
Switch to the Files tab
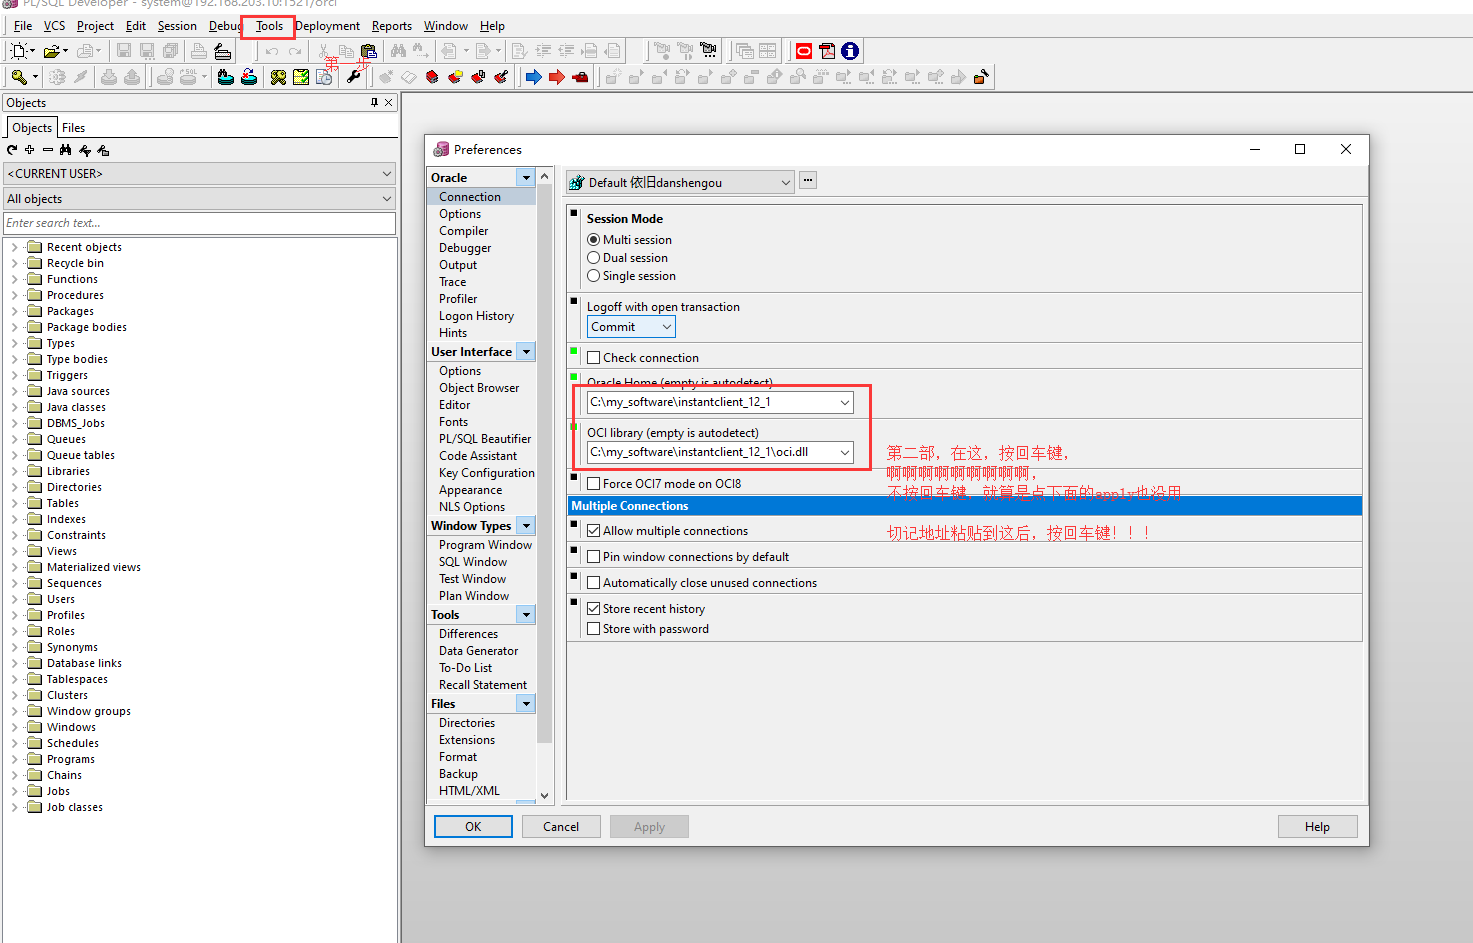pyautogui.click(x=73, y=128)
